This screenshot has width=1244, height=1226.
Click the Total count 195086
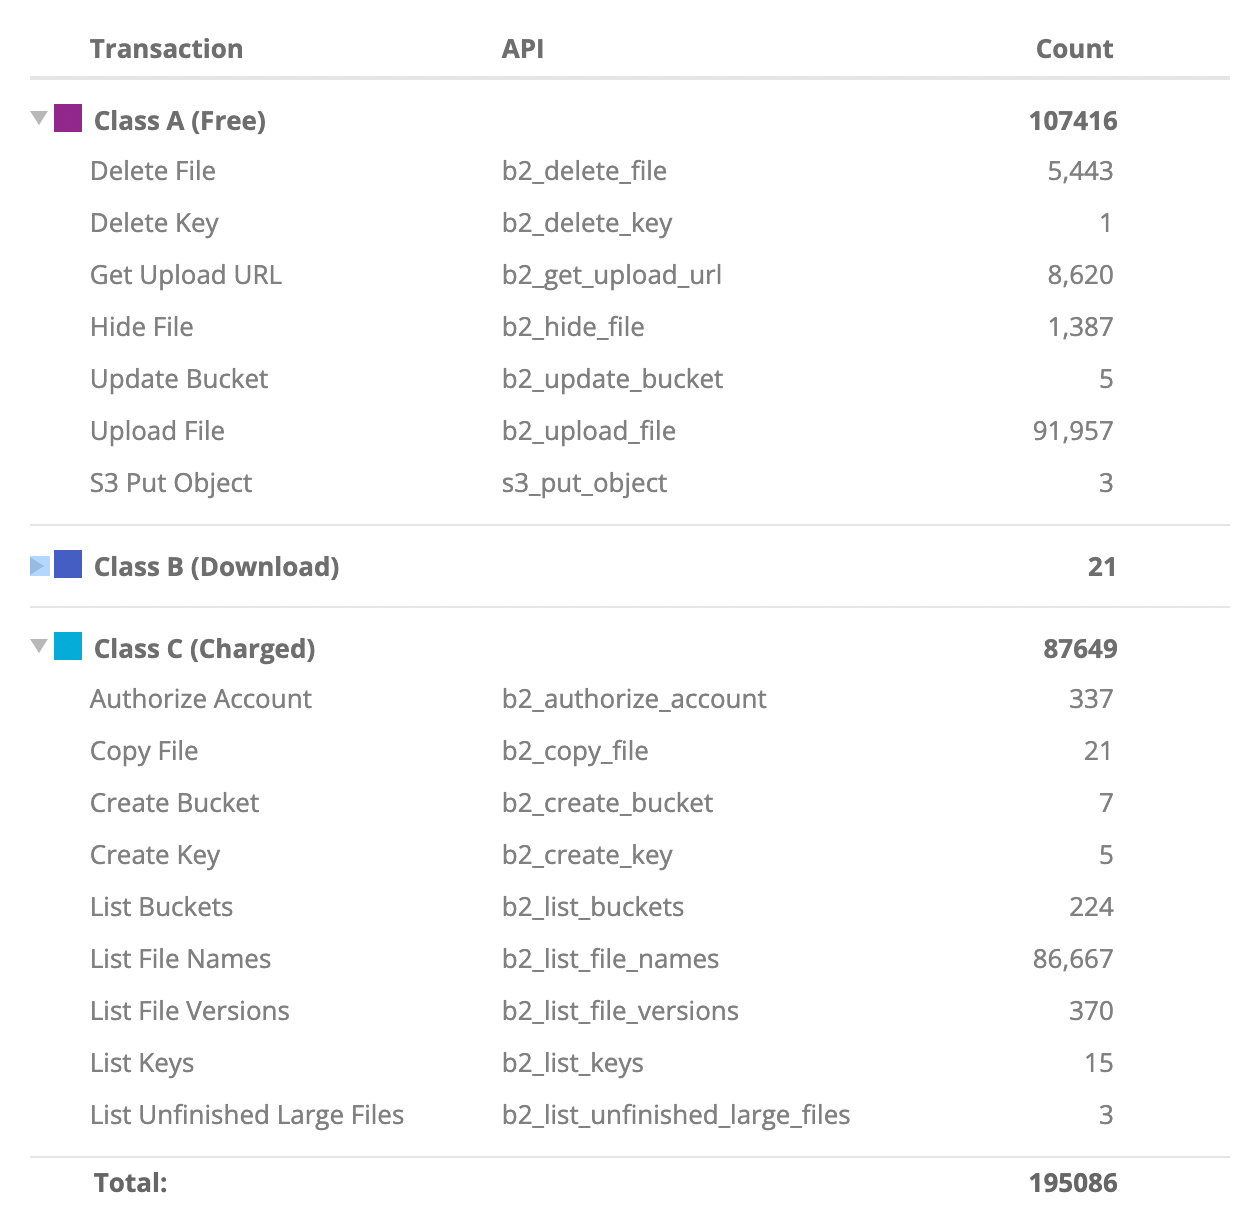click(1072, 1183)
